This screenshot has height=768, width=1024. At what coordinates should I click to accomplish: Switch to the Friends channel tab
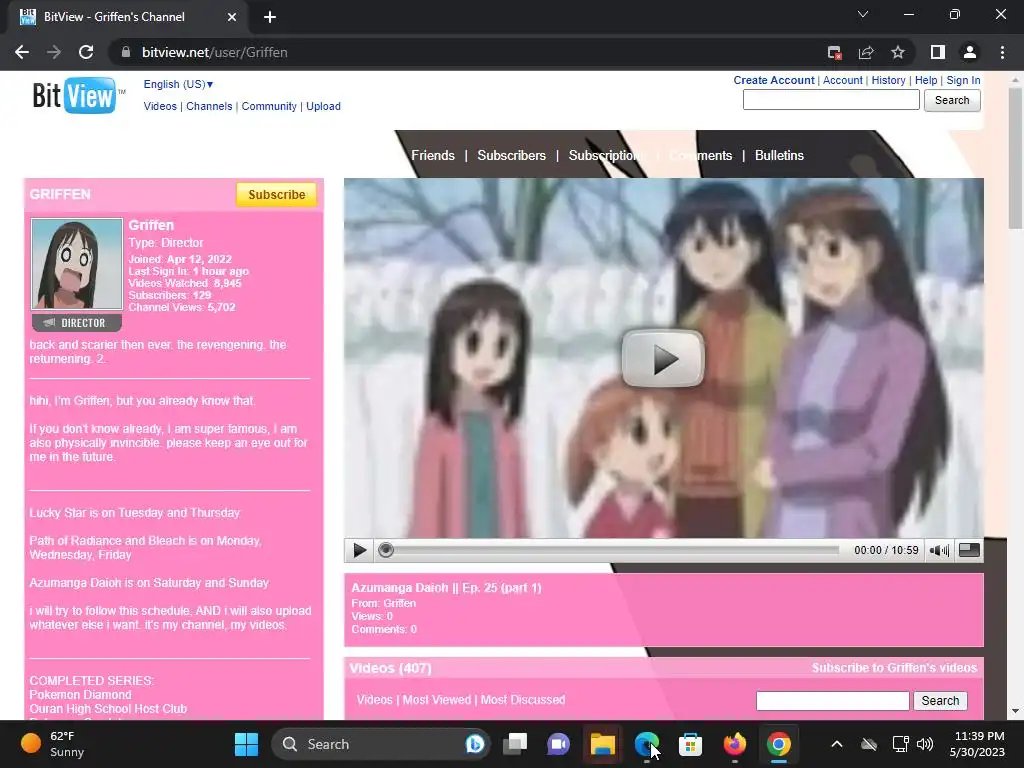[x=433, y=155]
